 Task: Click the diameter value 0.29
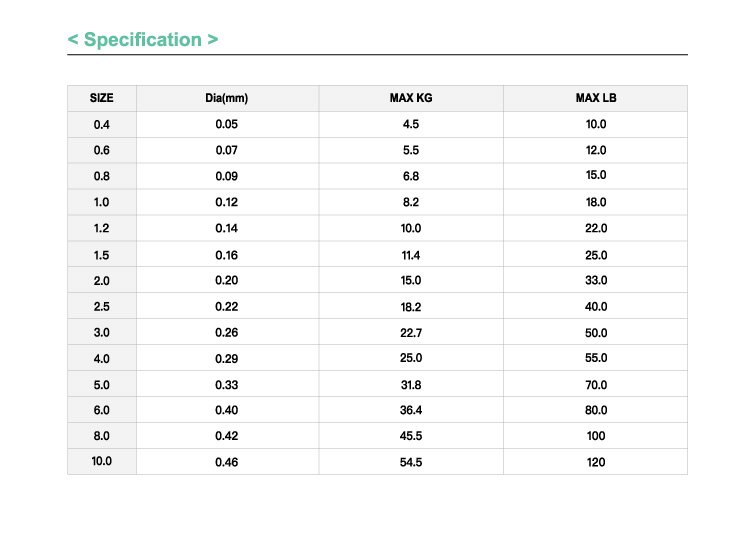coord(226,359)
